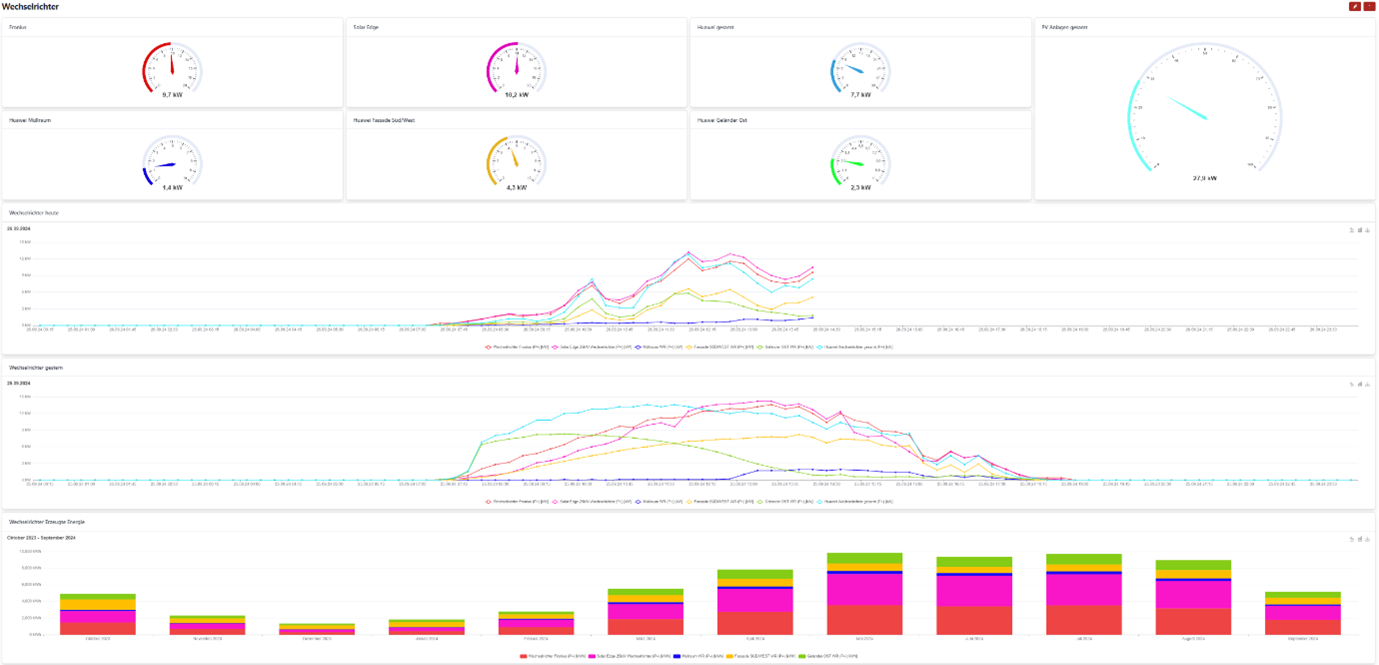The height and width of the screenshot is (665, 1379).
Task: Click the bar chart icon on the monthly energy chart
Action: 1360,539
